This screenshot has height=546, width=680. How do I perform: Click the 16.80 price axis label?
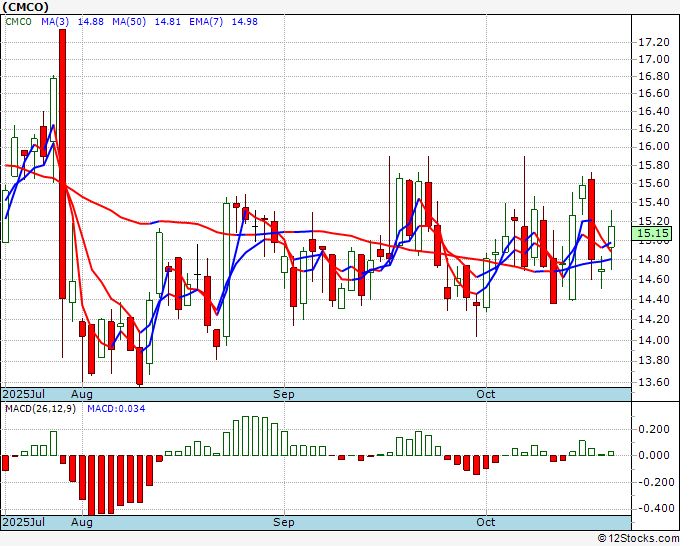pos(654,77)
